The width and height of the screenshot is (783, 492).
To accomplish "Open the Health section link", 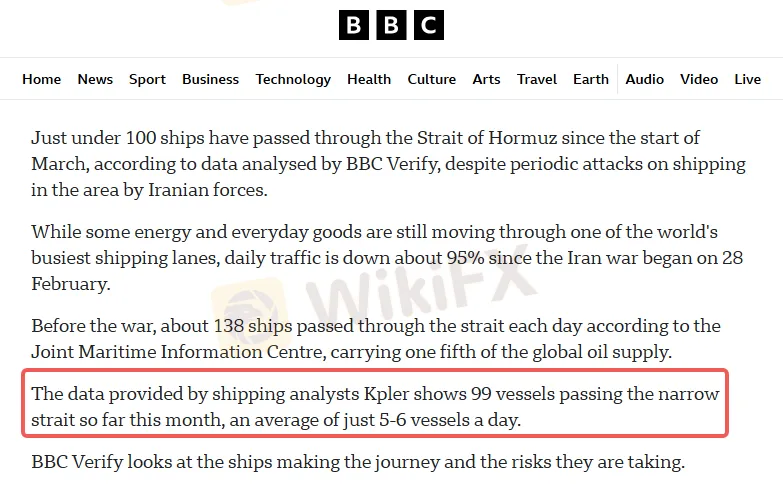I will click(369, 79).
